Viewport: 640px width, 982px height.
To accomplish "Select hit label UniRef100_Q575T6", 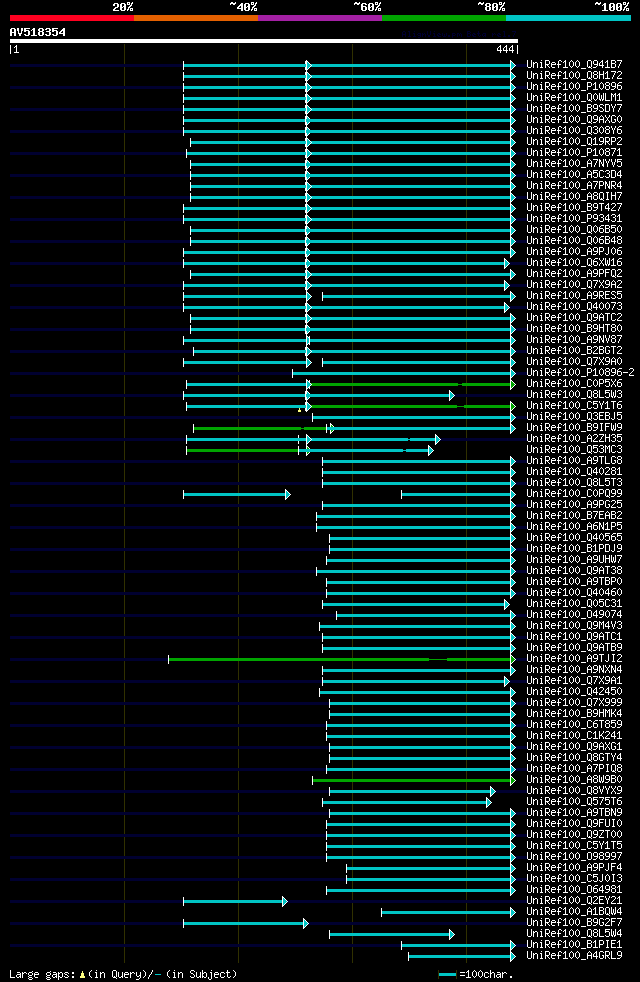I will 574,801.
